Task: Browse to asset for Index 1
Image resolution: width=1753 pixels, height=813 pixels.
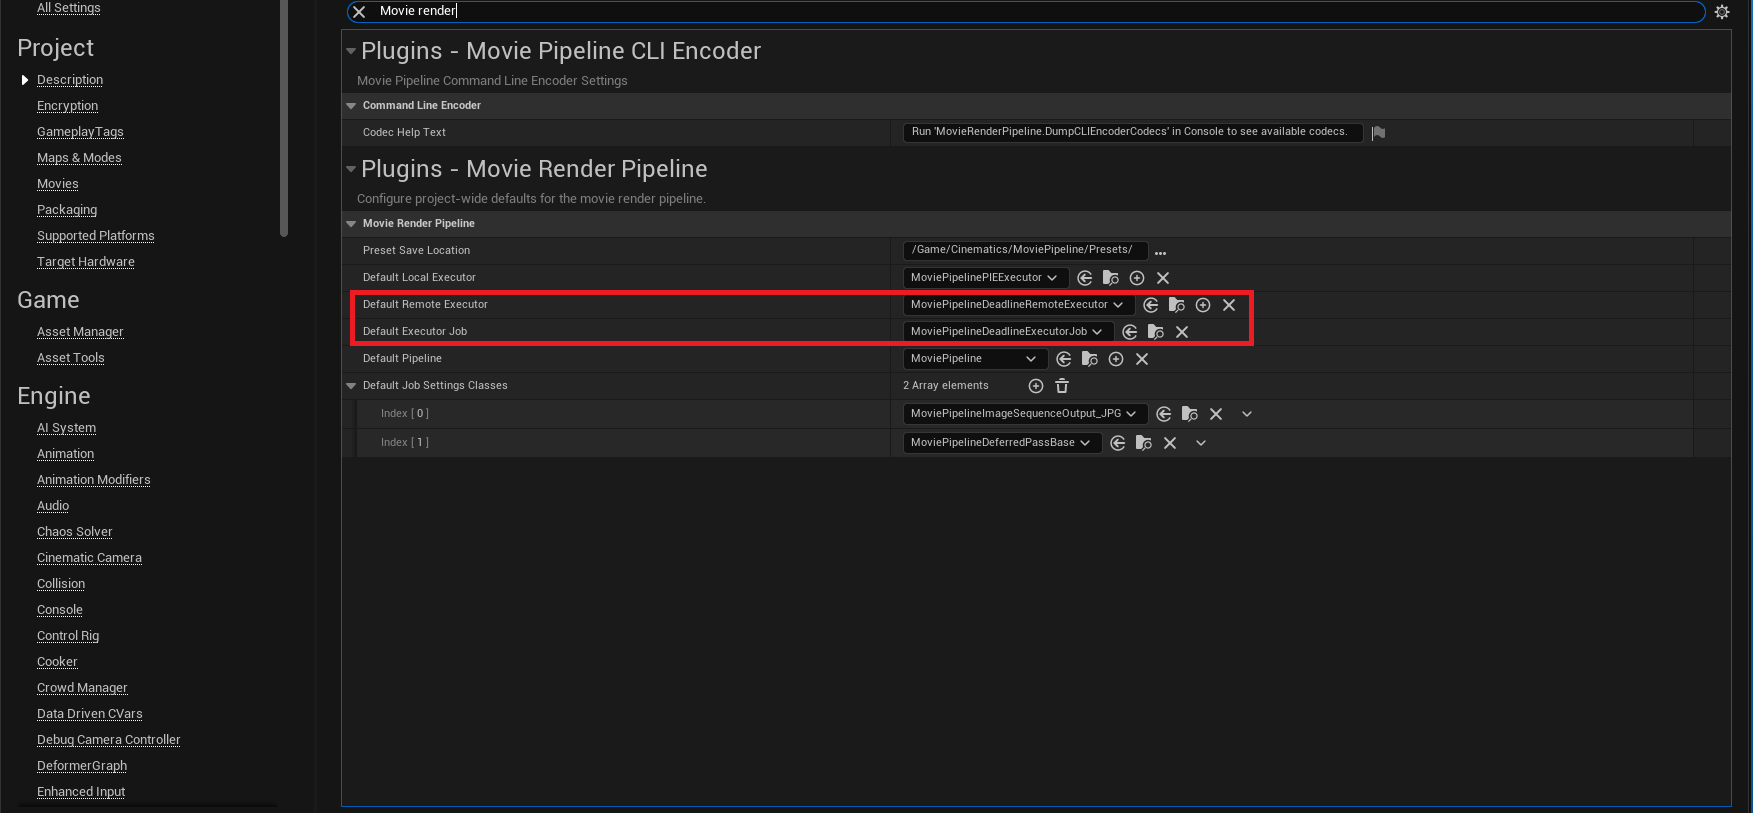Action: click(x=1144, y=443)
